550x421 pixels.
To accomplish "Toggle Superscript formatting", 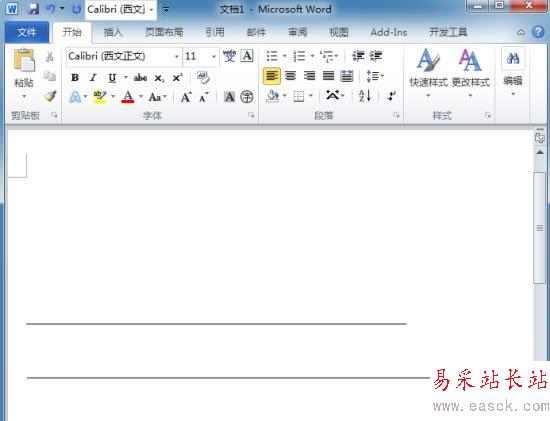I will [177, 77].
